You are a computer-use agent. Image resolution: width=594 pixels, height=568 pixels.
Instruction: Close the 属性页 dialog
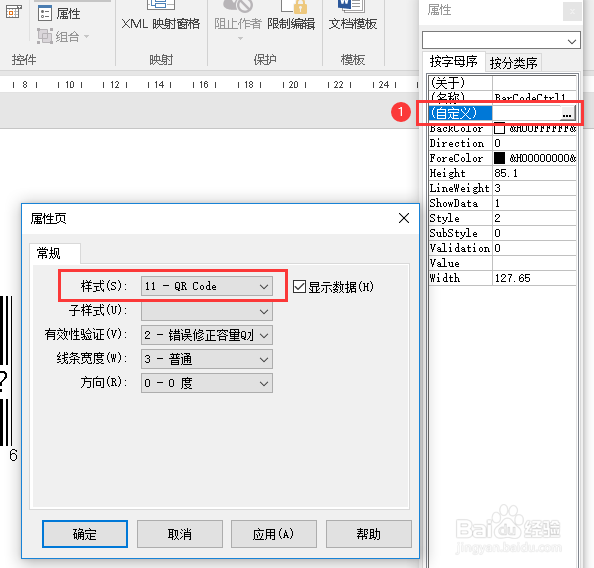pos(404,218)
